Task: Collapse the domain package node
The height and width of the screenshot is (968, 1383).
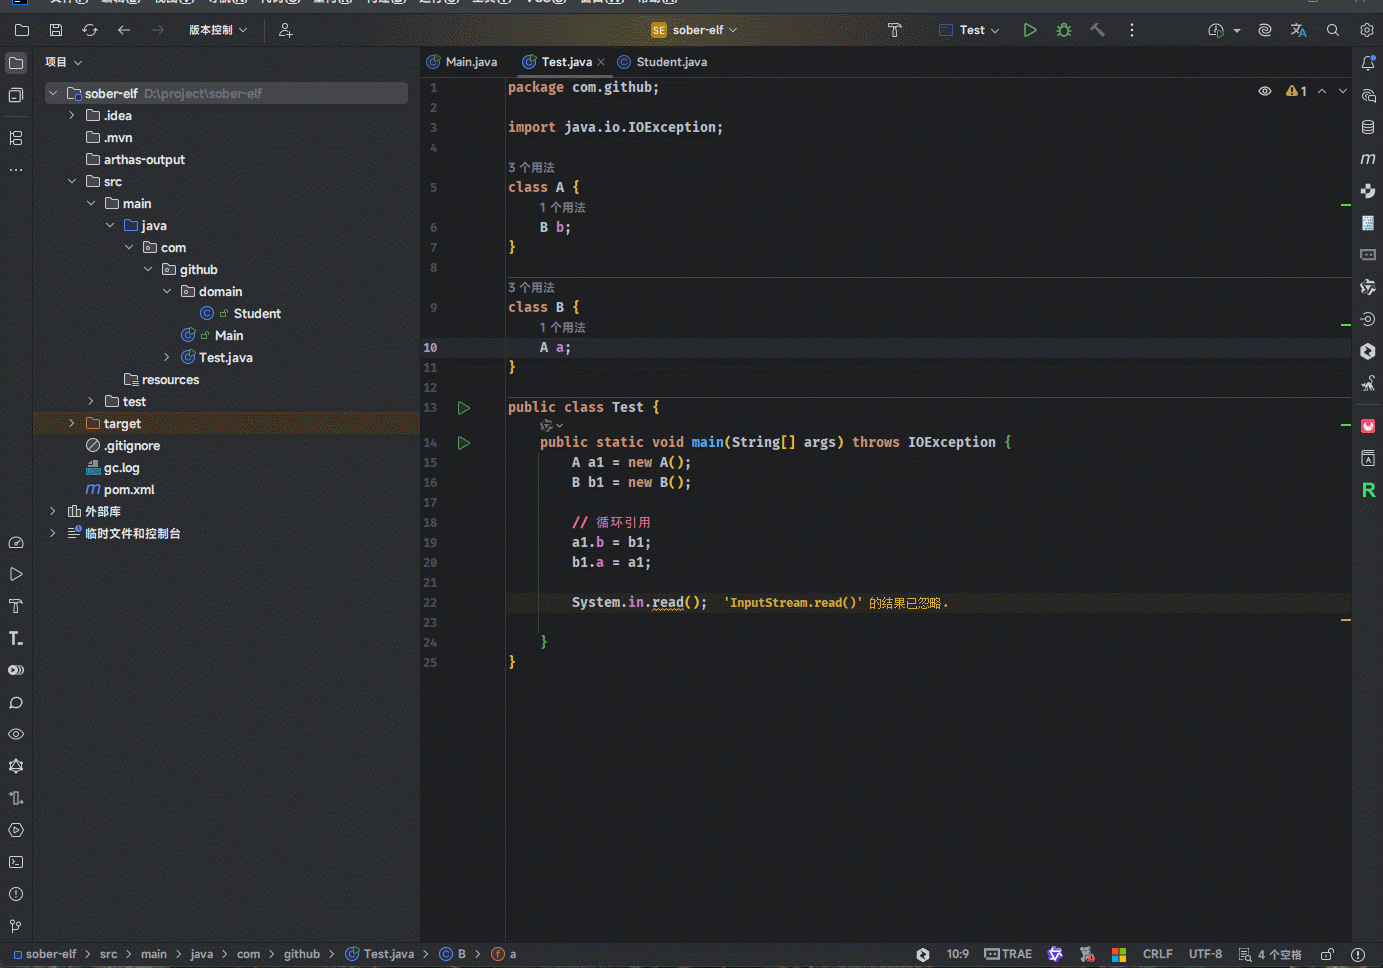Action: (x=167, y=292)
